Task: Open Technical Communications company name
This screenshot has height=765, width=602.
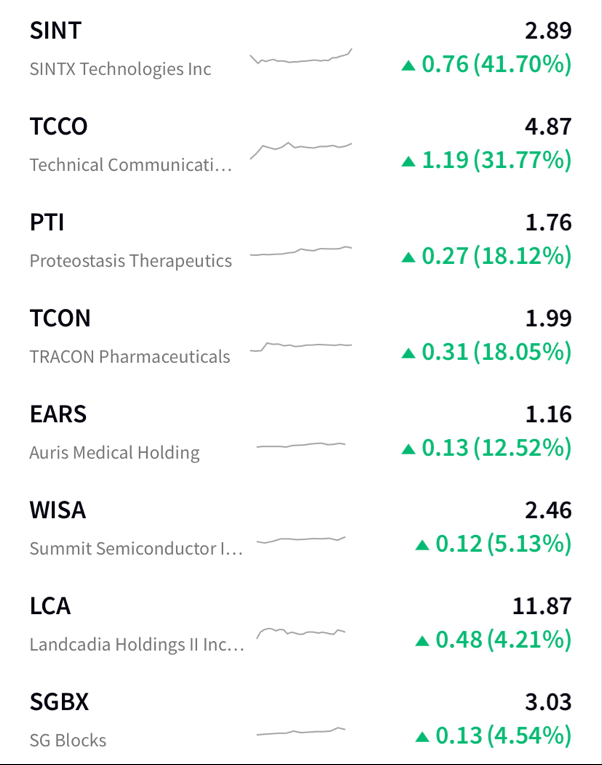Action: coord(131,165)
